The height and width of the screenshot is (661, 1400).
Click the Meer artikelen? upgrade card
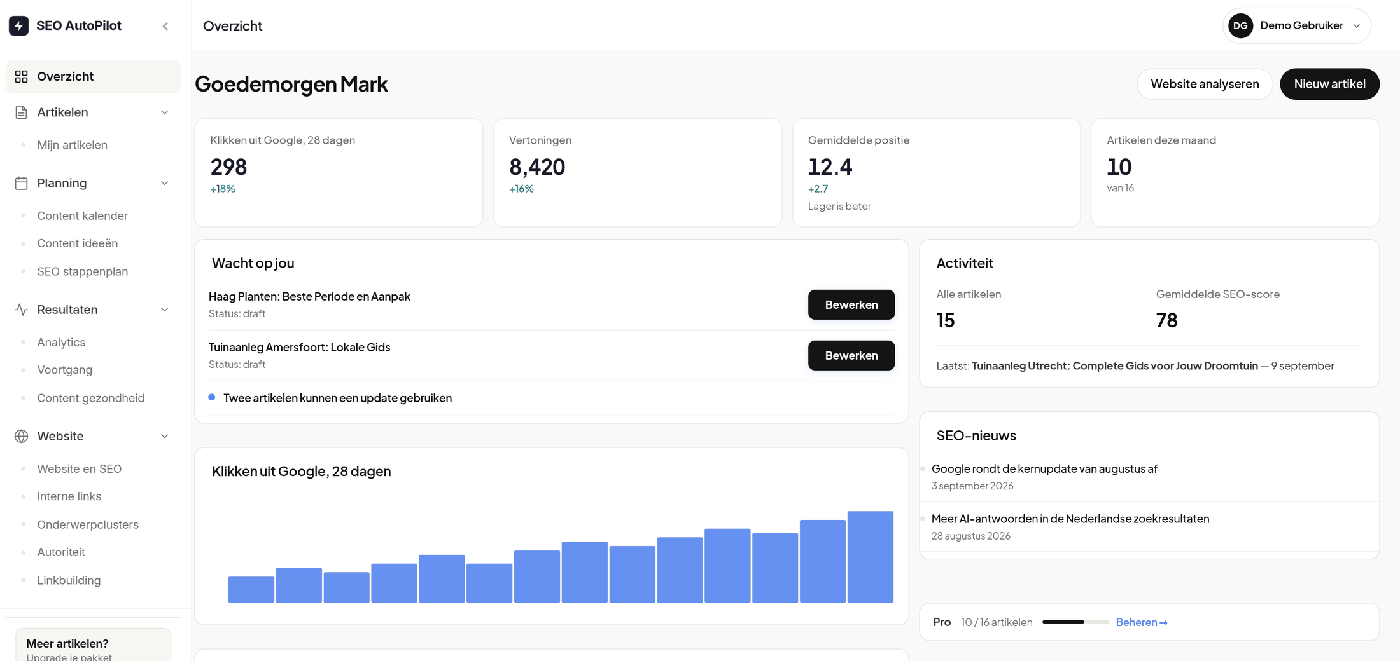tap(93, 645)
